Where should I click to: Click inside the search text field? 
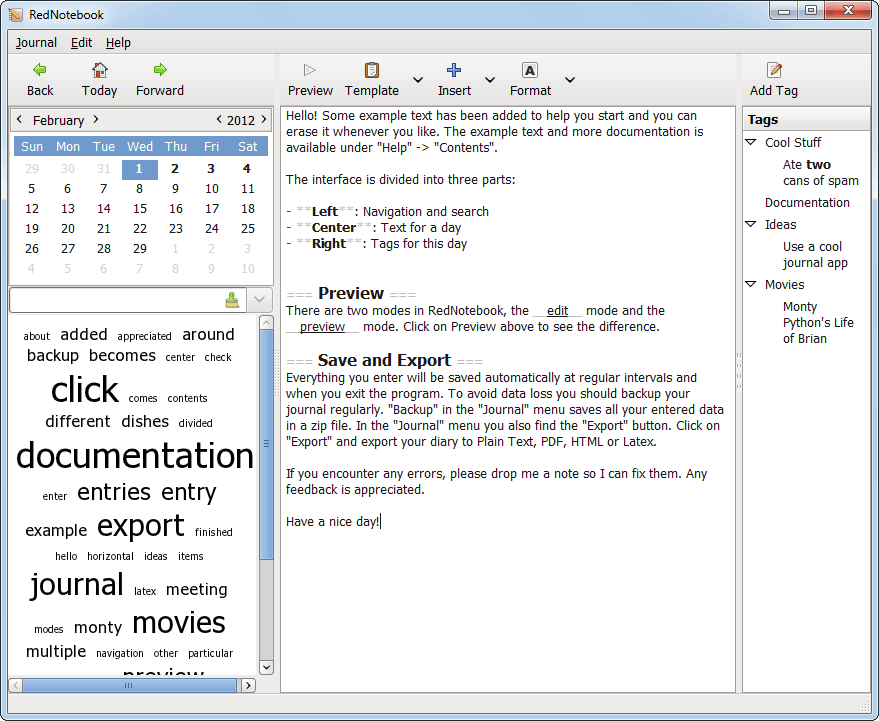coord(115,300)
